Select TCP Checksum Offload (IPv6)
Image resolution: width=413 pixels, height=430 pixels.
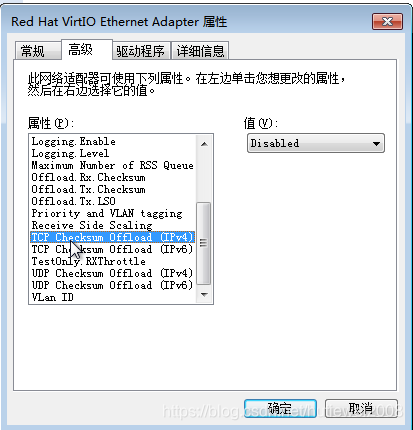pyautogui.click(x=113, y=249)
